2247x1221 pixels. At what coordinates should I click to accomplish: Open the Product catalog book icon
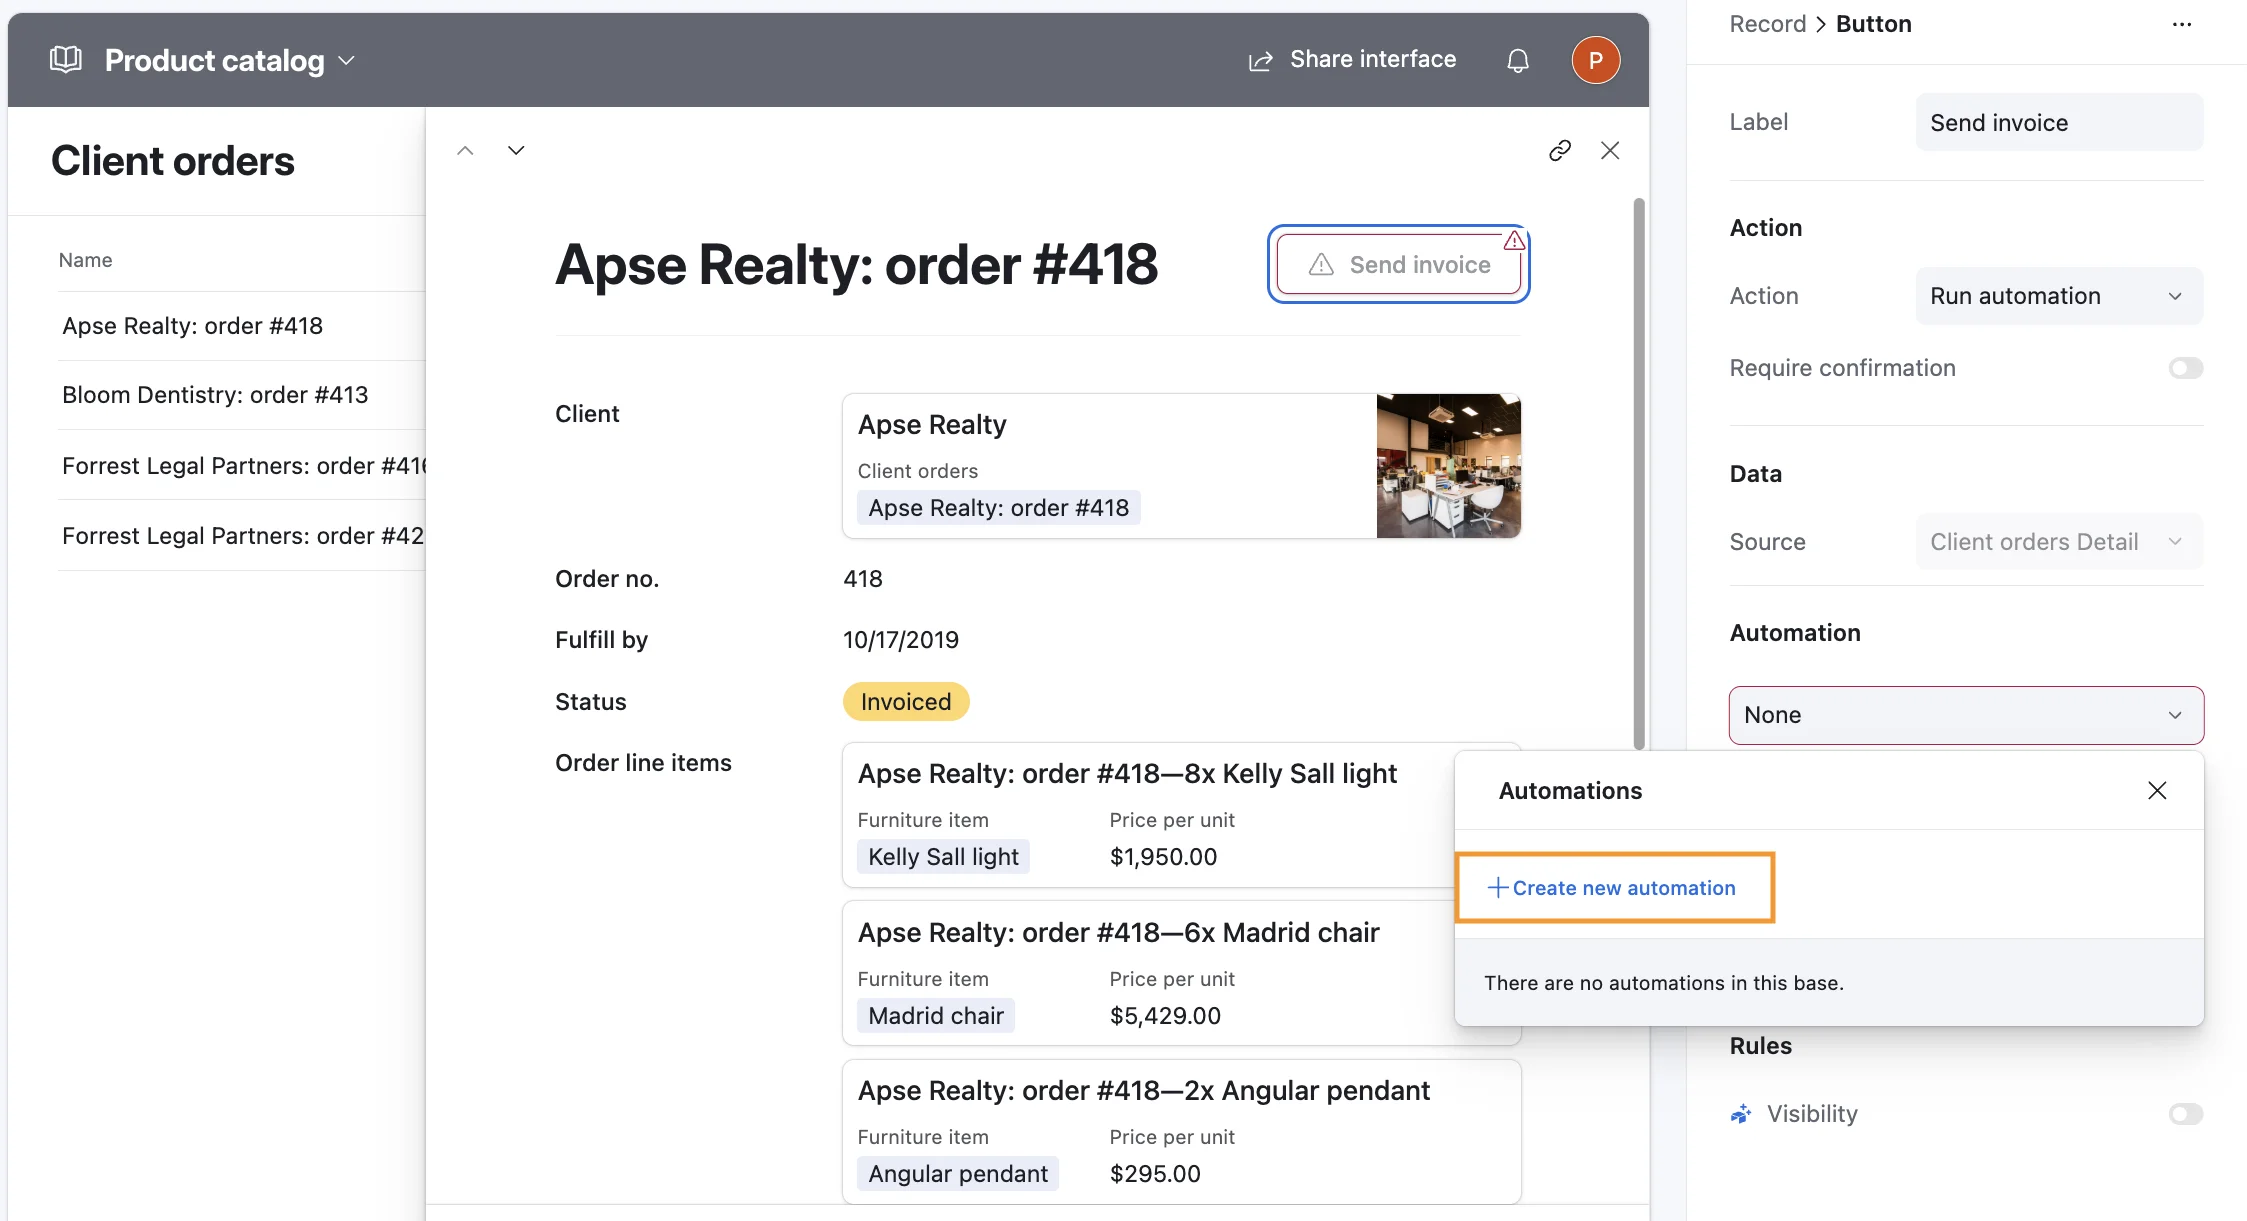click(x=64, y=59)
